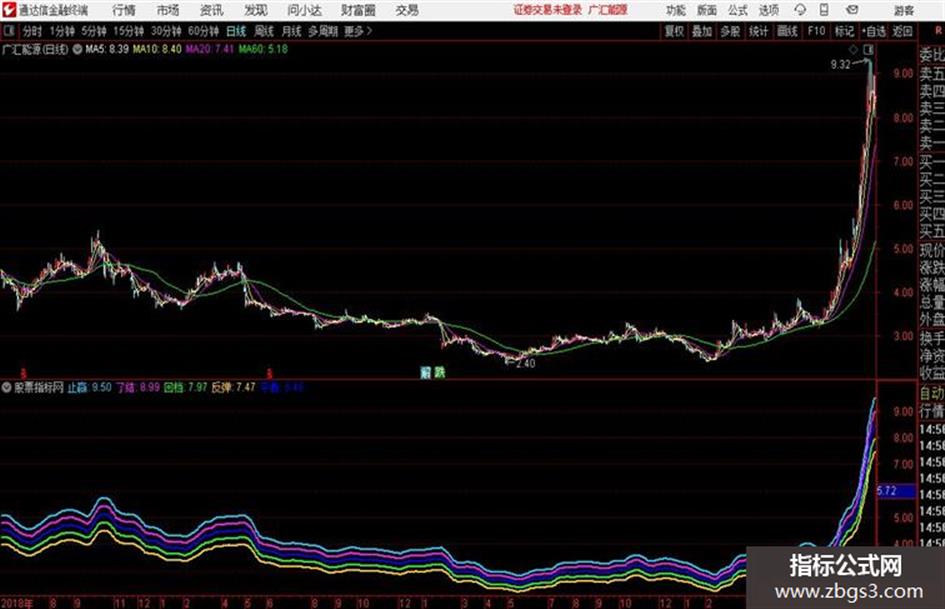Switch to 周线 weekly tab
Screen dimensions: 945x609
coord(264,31)
